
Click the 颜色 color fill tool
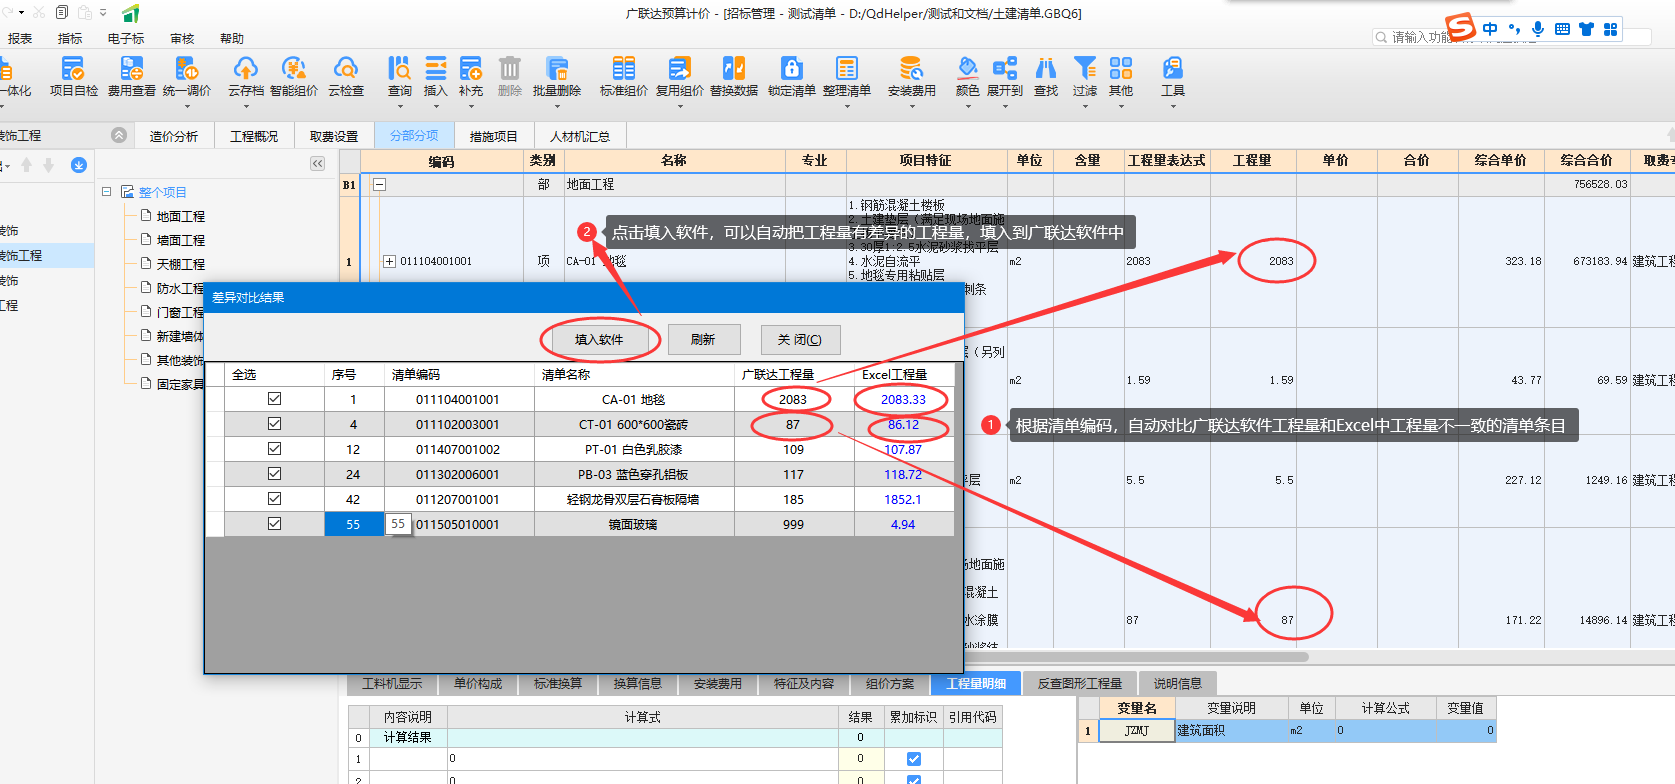[x=967, y=69]
